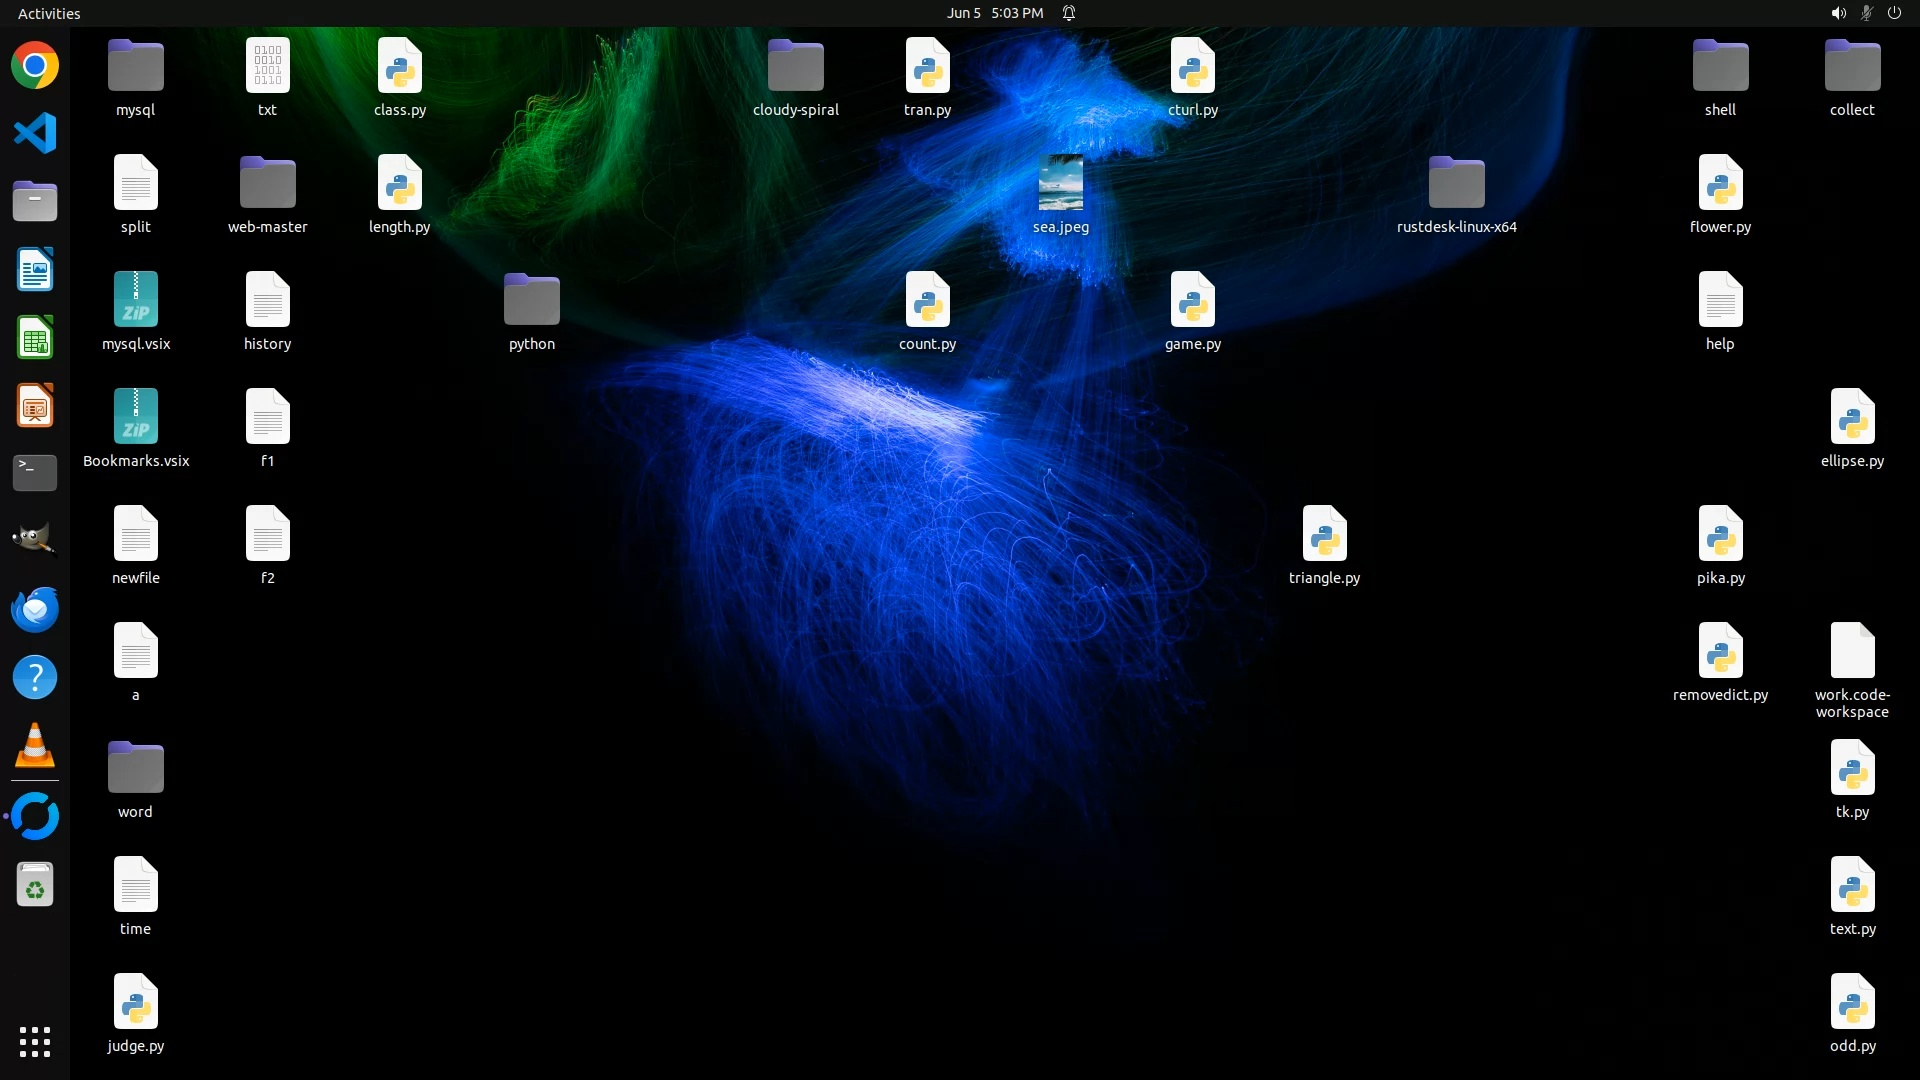This screenshot has width=1920, height=1080.
Task: Open the date and time menu
Action: [994, 13]
